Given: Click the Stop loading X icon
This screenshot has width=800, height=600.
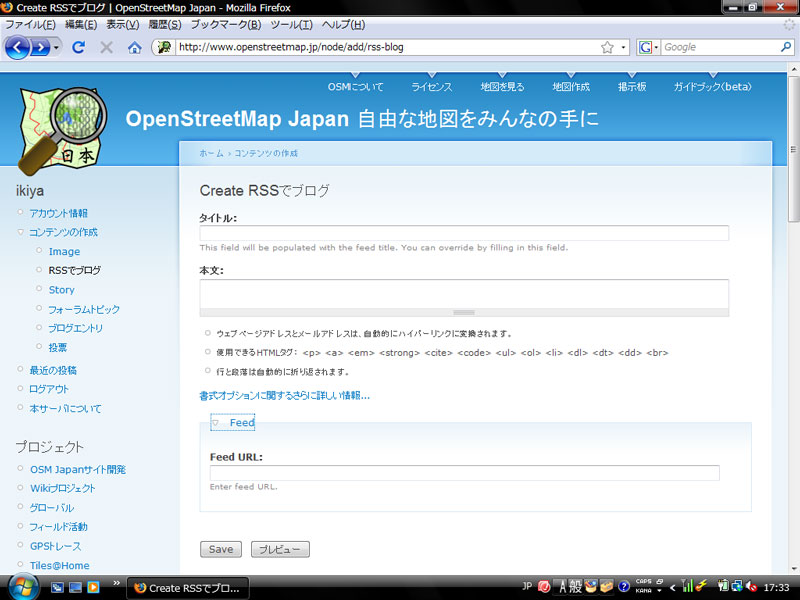Looking at the screenshot, I should click(x=106, y=47).
